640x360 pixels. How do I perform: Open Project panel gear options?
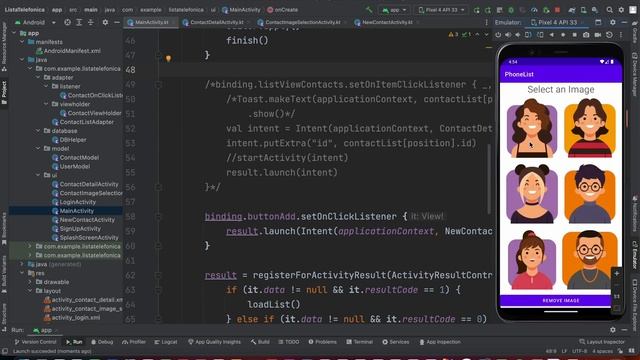(x=105, y=22)
